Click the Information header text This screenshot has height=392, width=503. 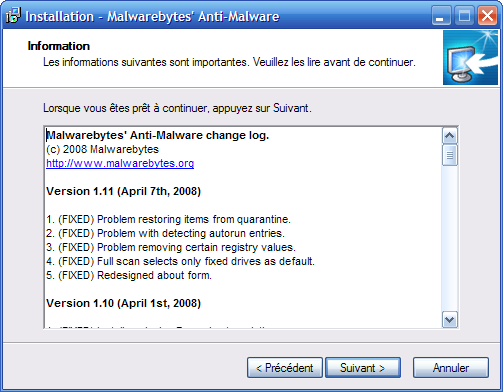click(59, 46)
